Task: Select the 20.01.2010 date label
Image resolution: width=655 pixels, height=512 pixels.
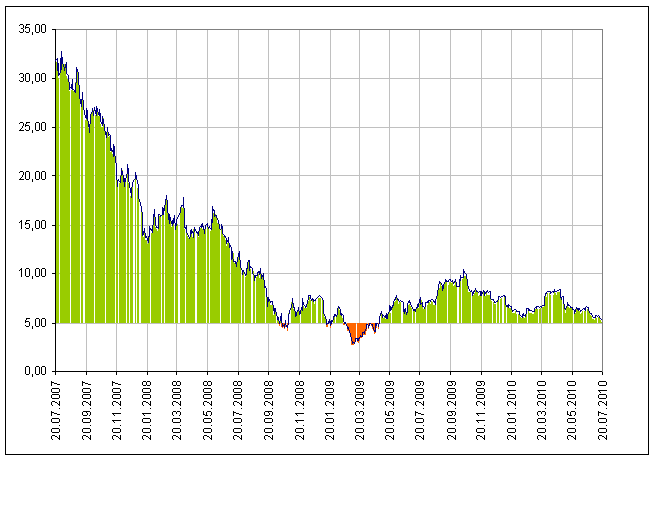Action: coord(512,410)
